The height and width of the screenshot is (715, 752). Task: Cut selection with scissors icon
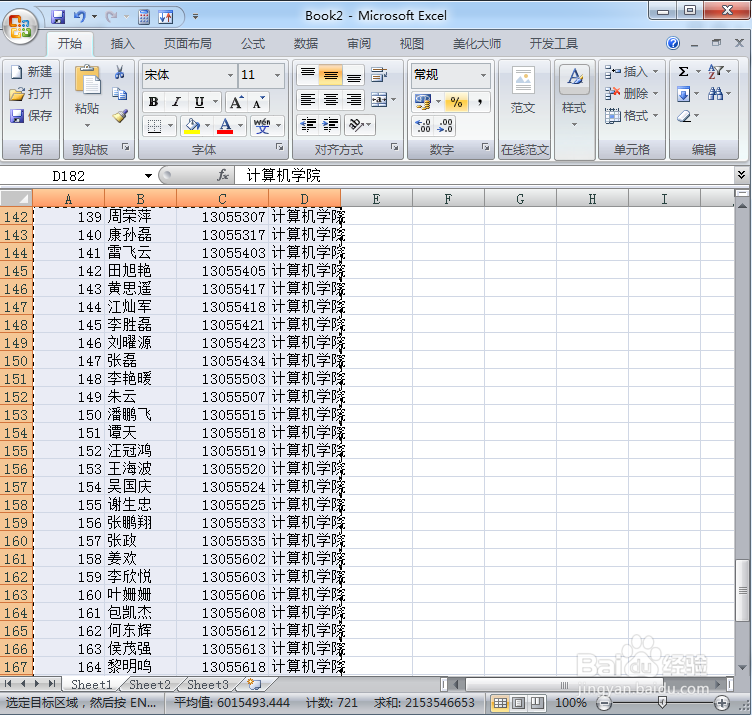[120, 72]
